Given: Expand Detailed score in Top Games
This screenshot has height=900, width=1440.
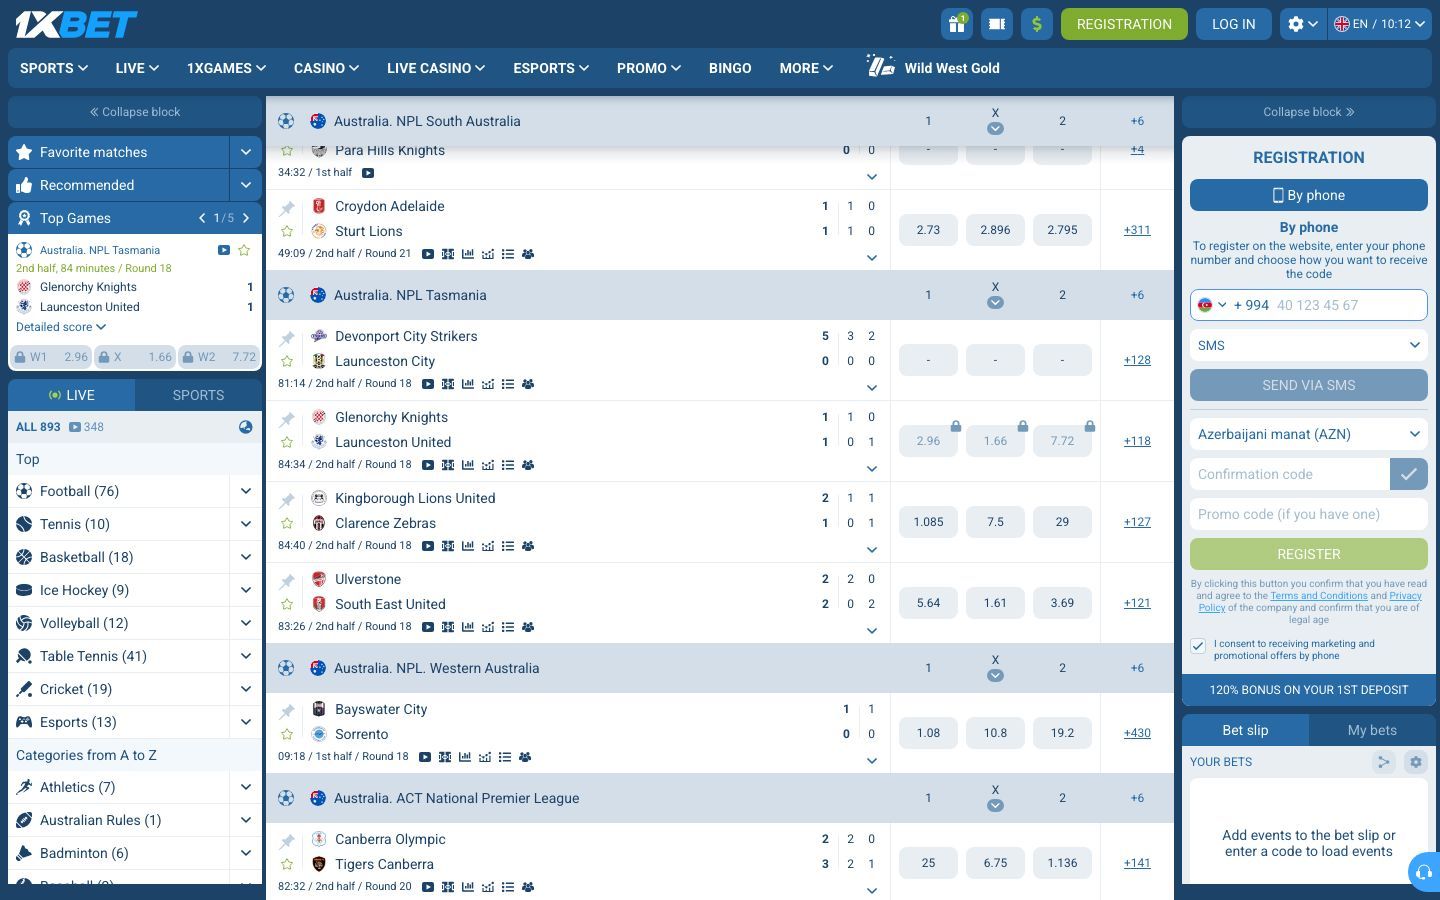Looking at the screenshot, I should click(x=61, y=327).
